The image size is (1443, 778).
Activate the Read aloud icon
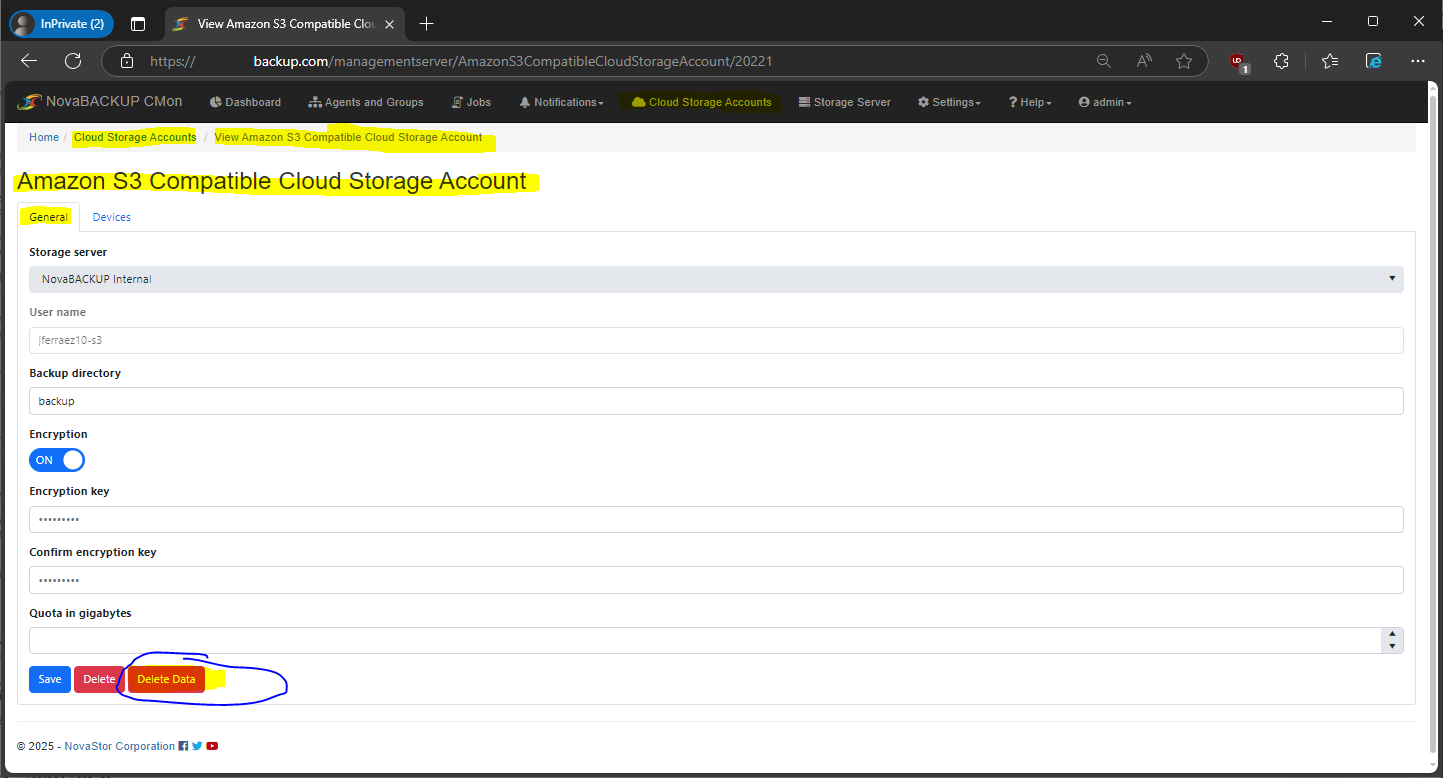click(x=1144, y=61)
